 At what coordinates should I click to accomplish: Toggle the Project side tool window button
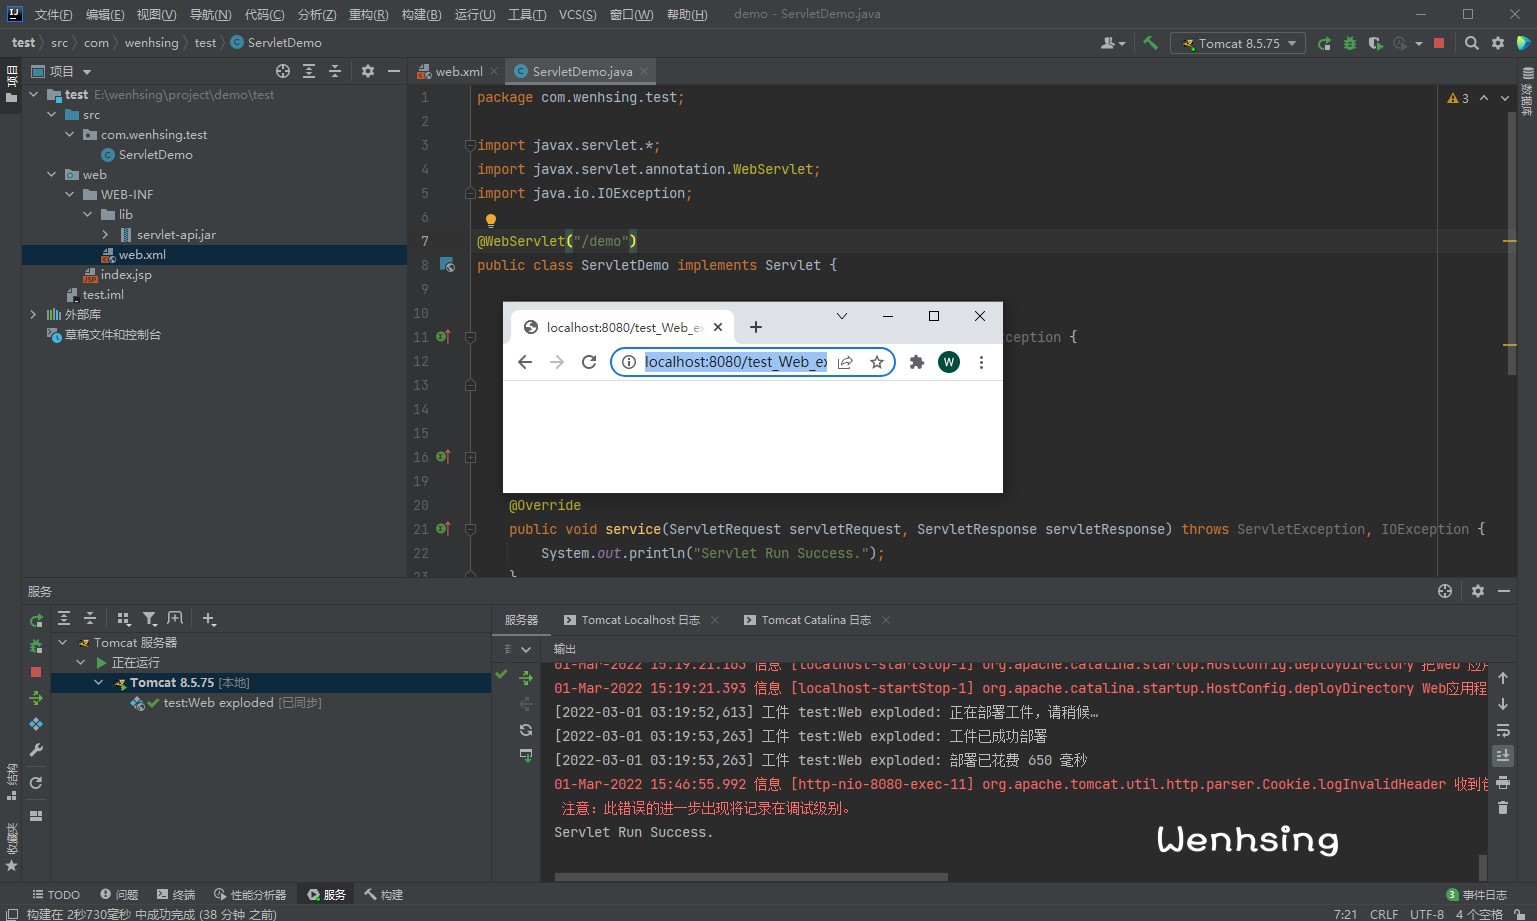(x=12, y=84)
